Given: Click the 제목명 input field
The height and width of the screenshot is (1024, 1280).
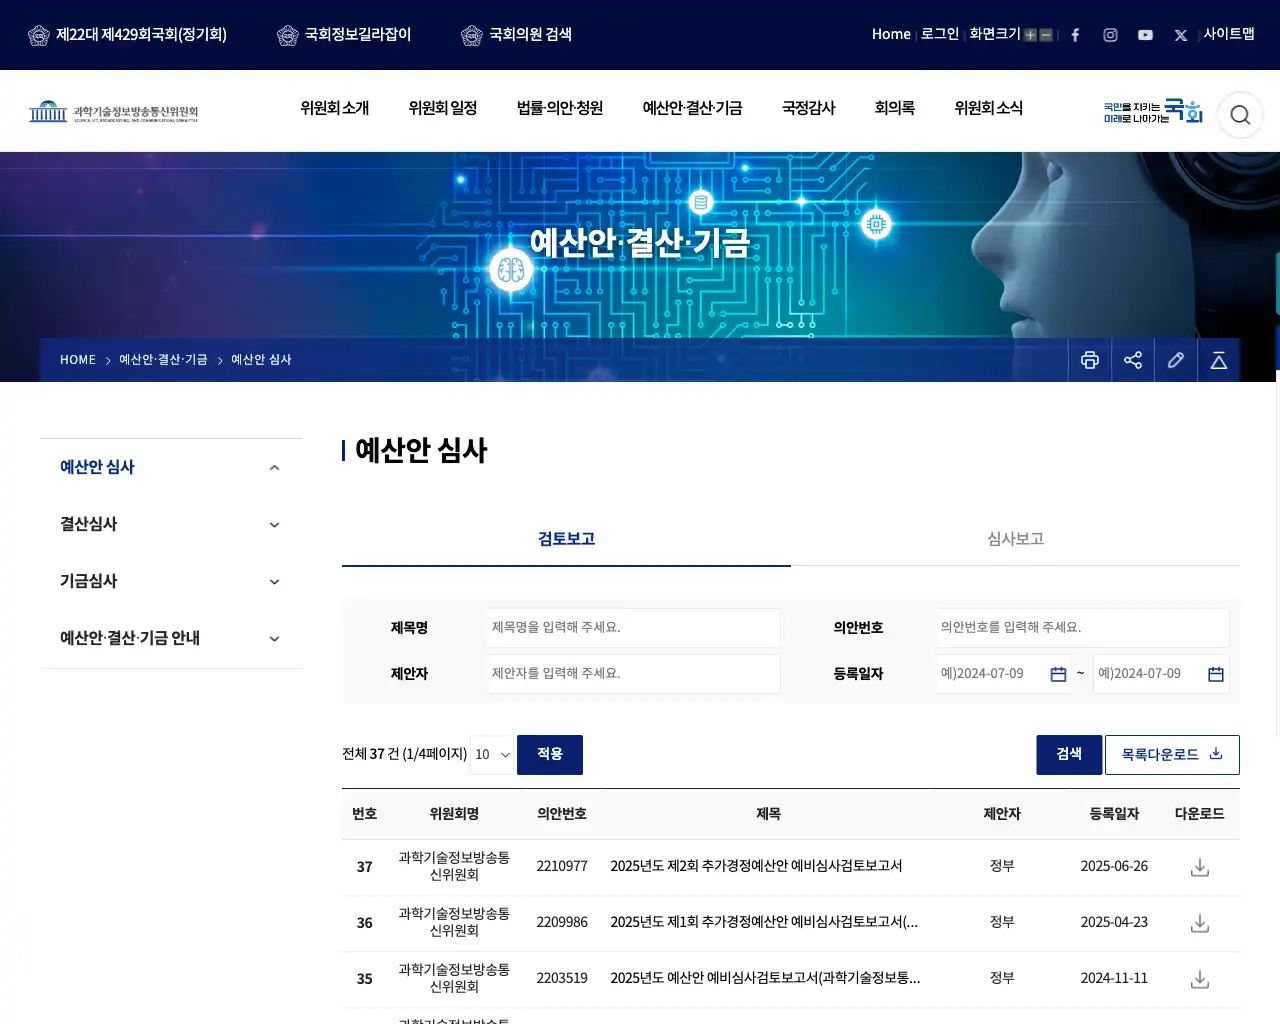Looking at the screenshot, I should click(x=634, y=628).
